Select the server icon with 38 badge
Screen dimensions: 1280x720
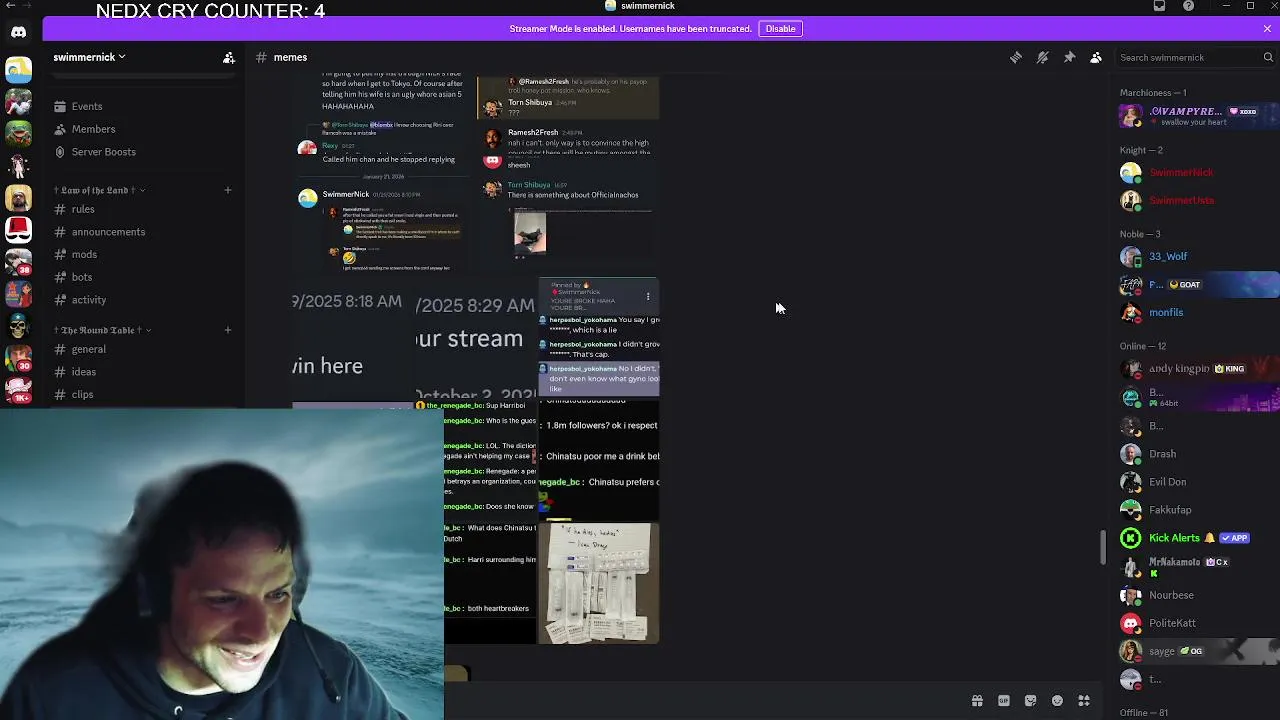click(x=18, y=262)
